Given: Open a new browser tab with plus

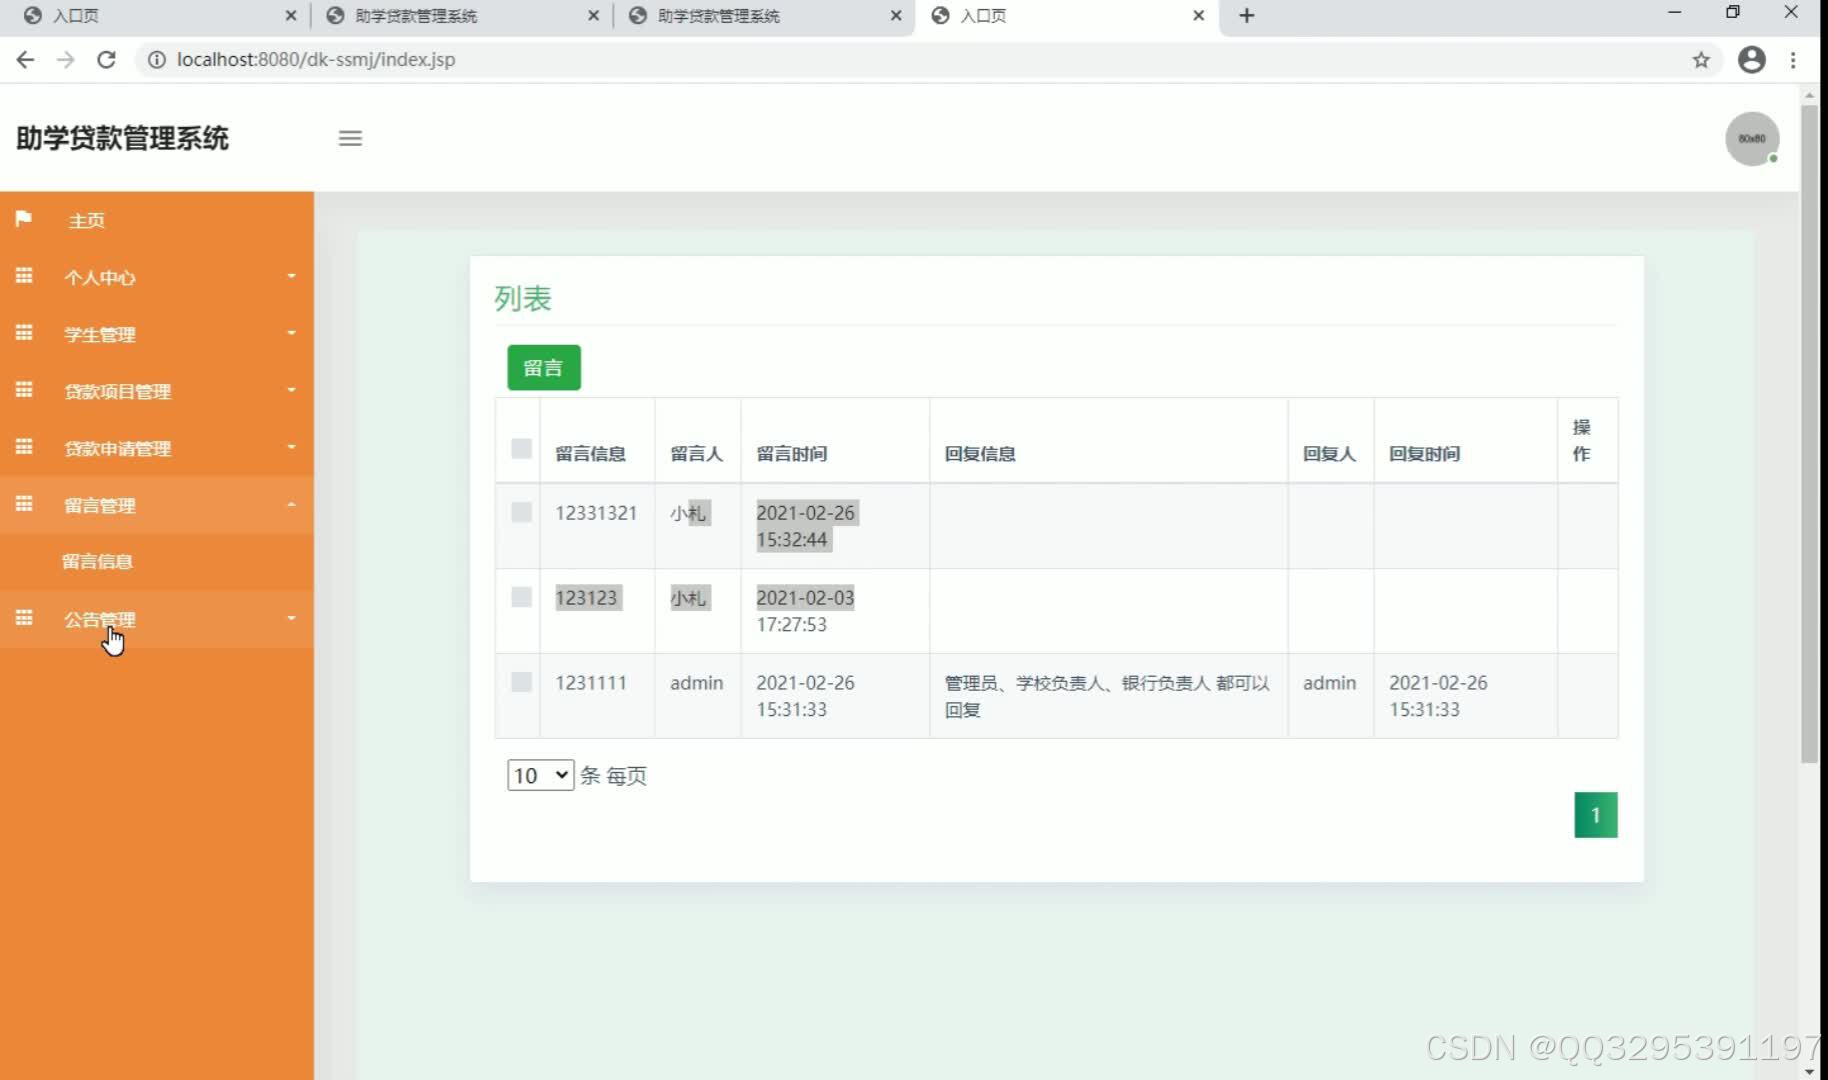Looking at the screenshot, I should tap(1247, 16).
